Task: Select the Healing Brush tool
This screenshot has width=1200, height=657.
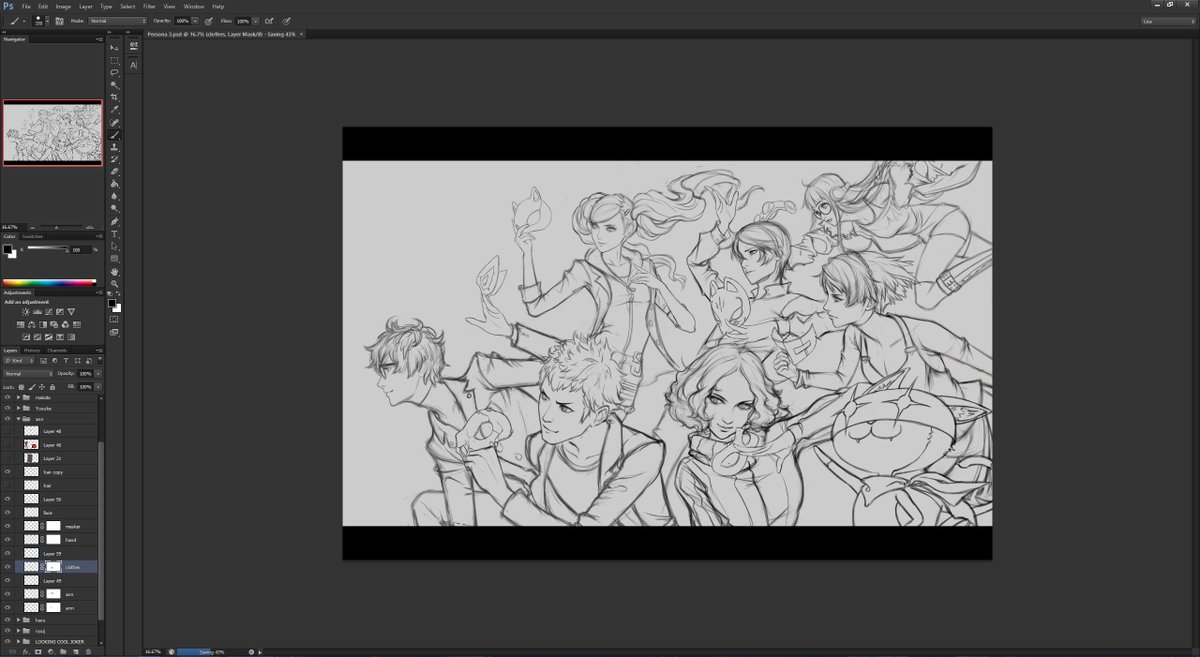Action: (x=114, y=122)
